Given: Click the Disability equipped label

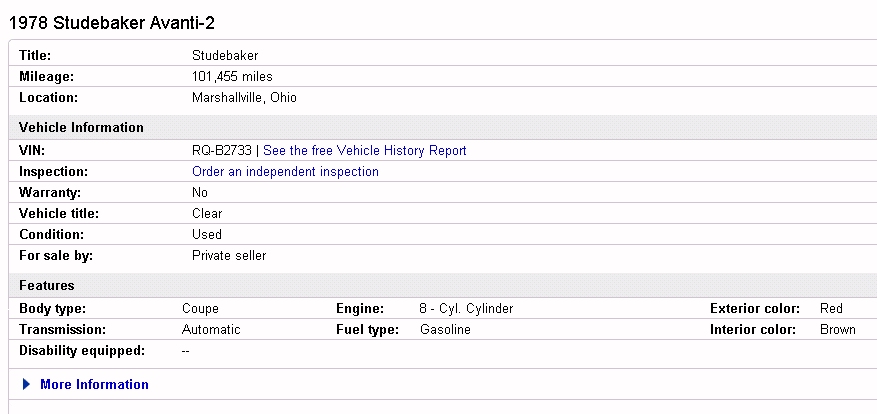Looking at the screenshot, I should [82, 351].
